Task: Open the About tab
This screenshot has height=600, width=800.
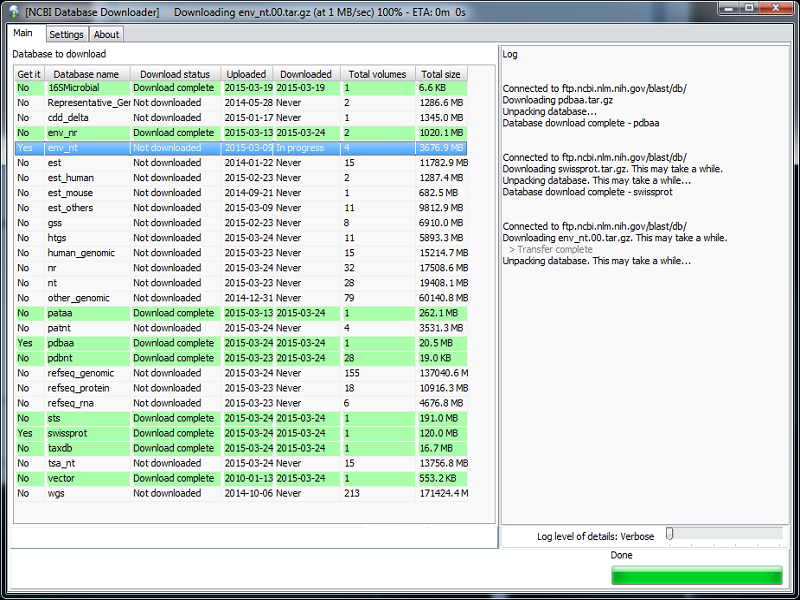Action: [x=106, y=33]
